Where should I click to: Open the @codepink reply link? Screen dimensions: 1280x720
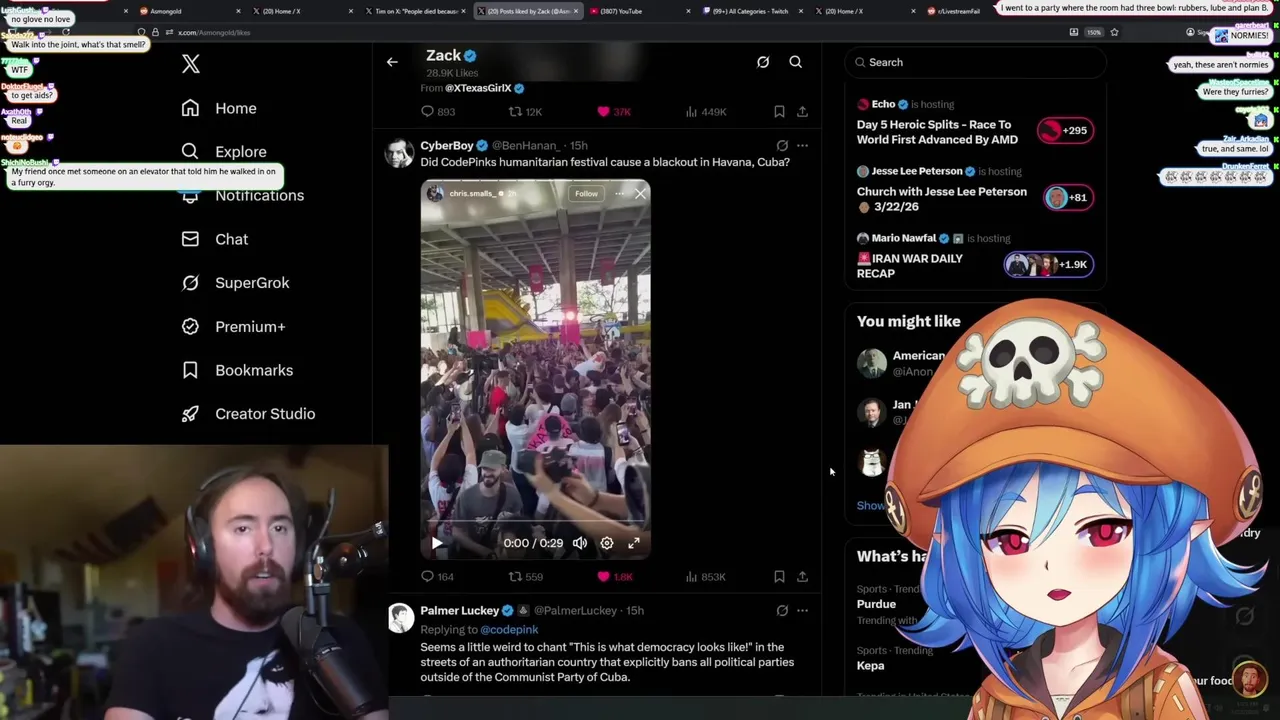[x=509, y=630]
